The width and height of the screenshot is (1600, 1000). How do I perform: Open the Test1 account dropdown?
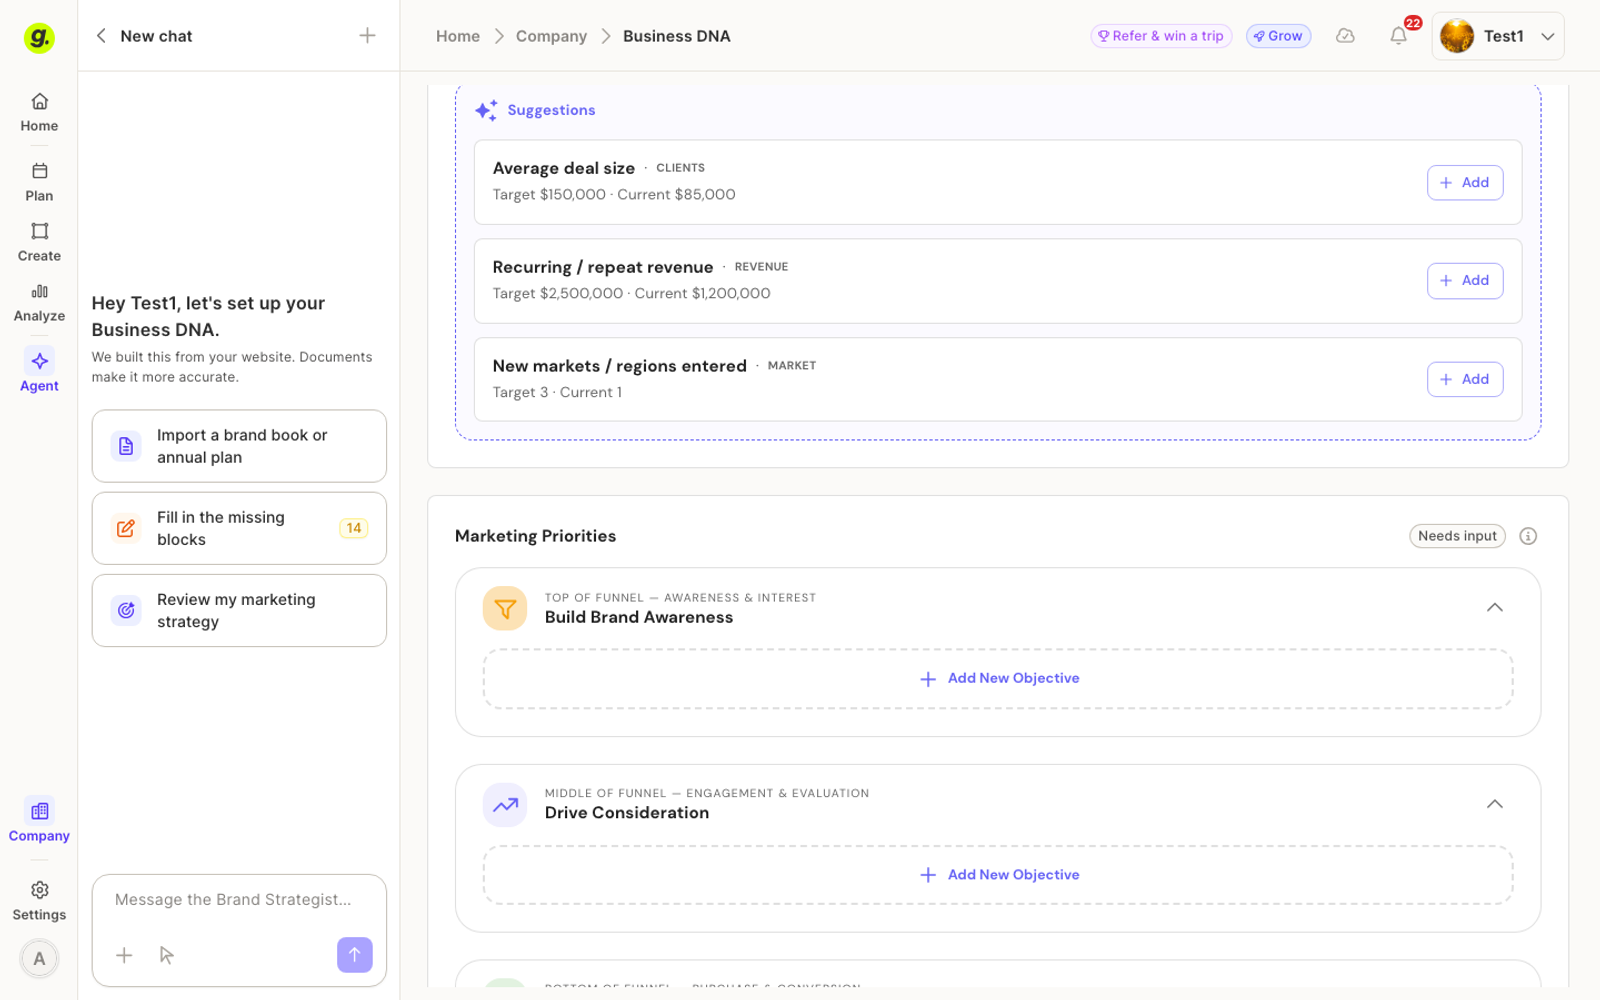point(1497,36)
